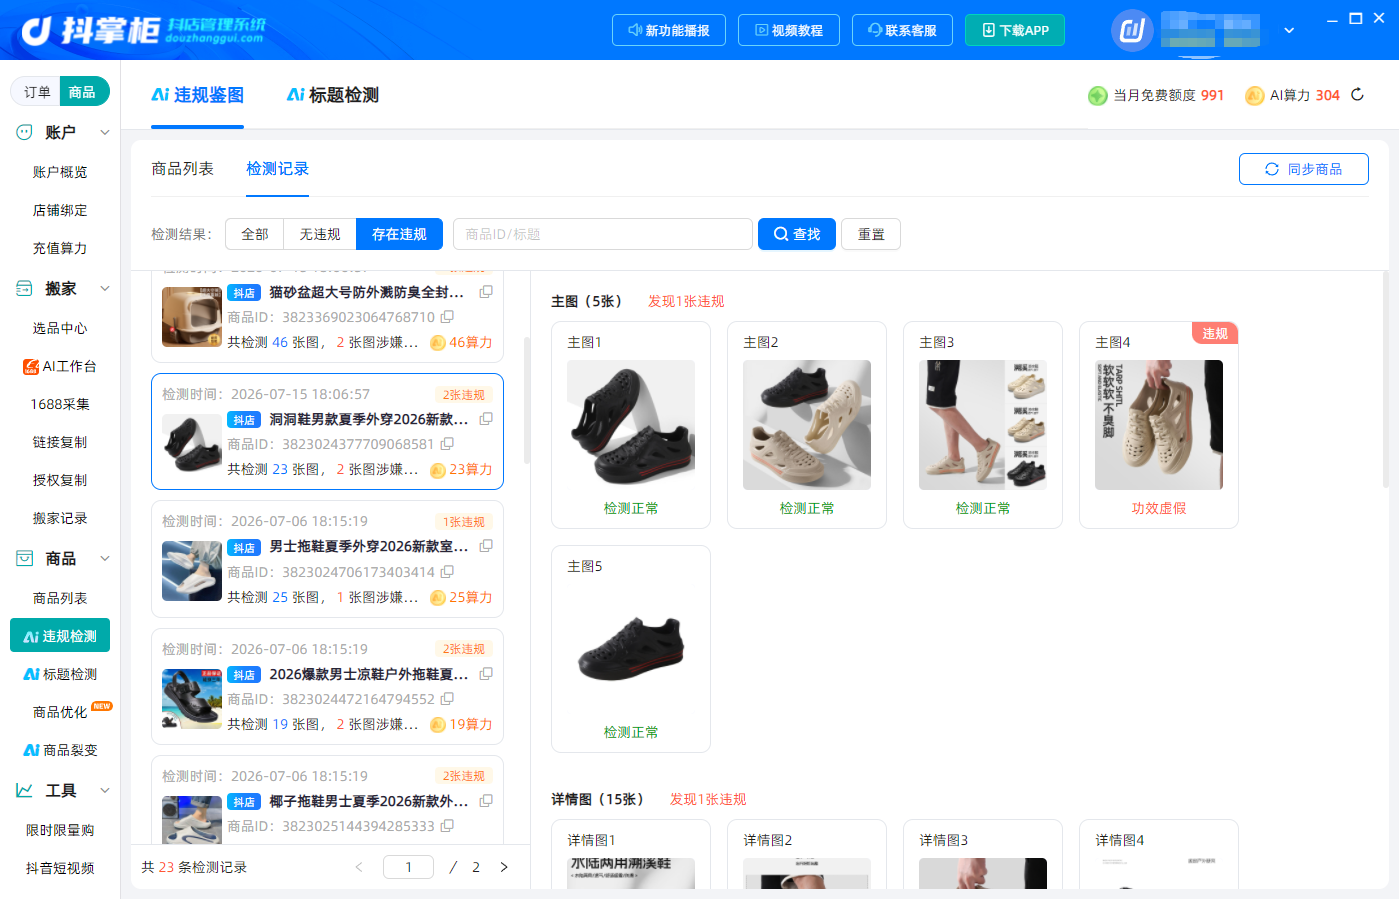
Task: Open 账户概览 in the sidebar
Action: (x=60, y=172)
